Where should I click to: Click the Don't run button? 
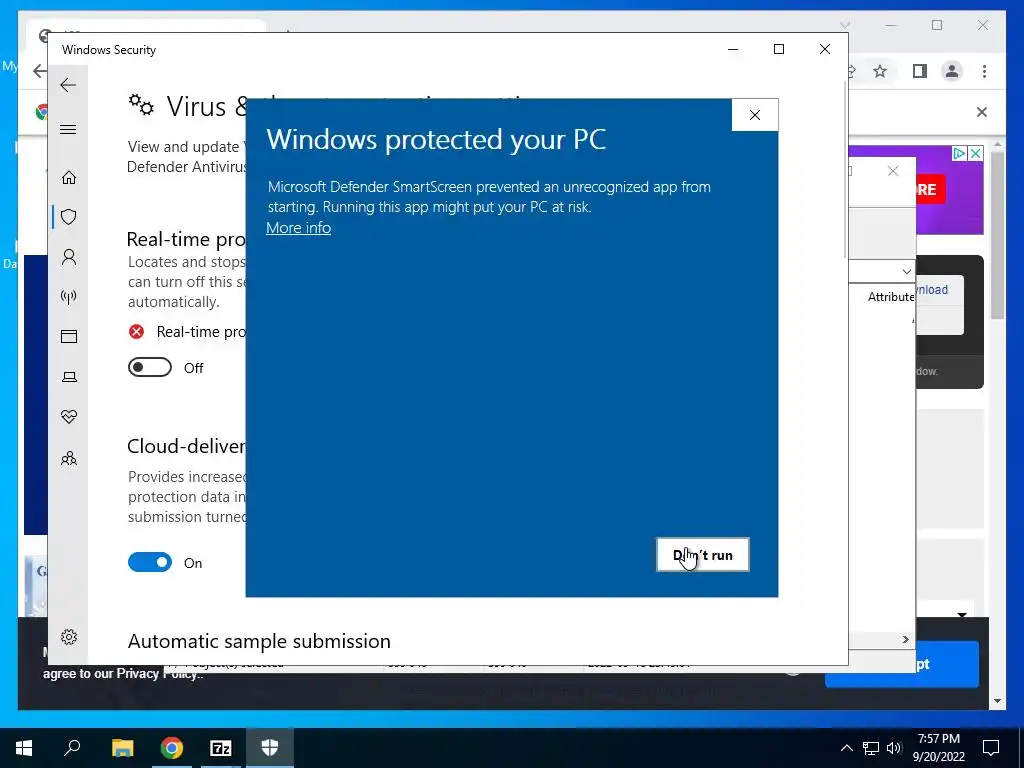702,555
